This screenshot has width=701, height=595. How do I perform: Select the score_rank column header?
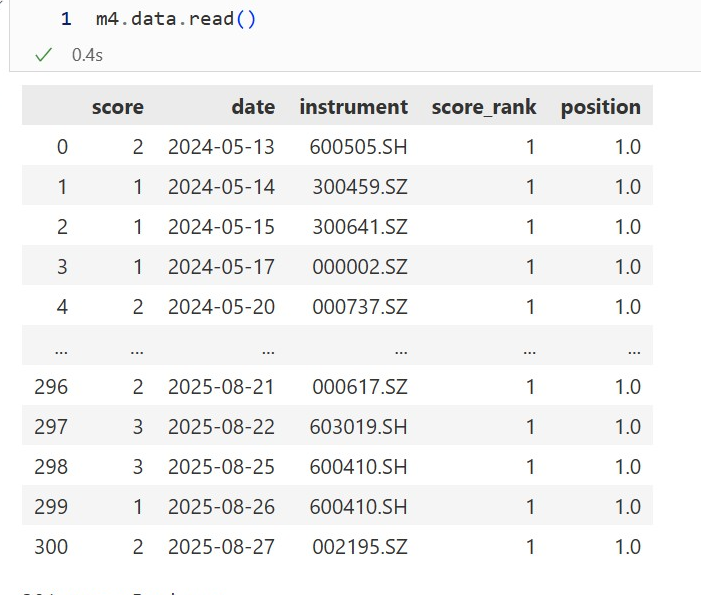483,107
